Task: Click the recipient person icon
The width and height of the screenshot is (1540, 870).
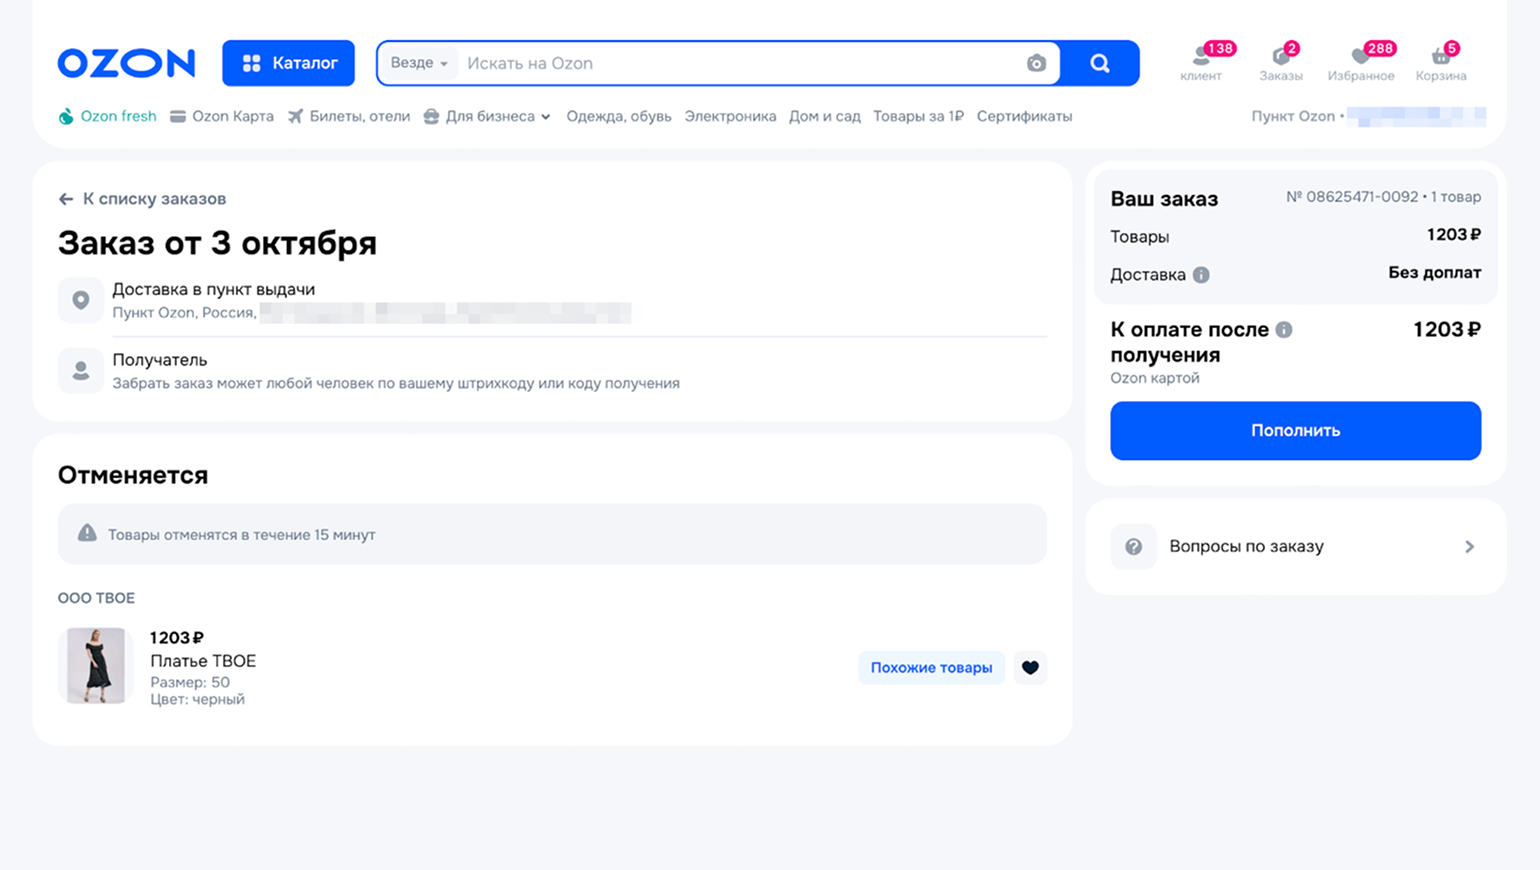Action: pos(81,371)
